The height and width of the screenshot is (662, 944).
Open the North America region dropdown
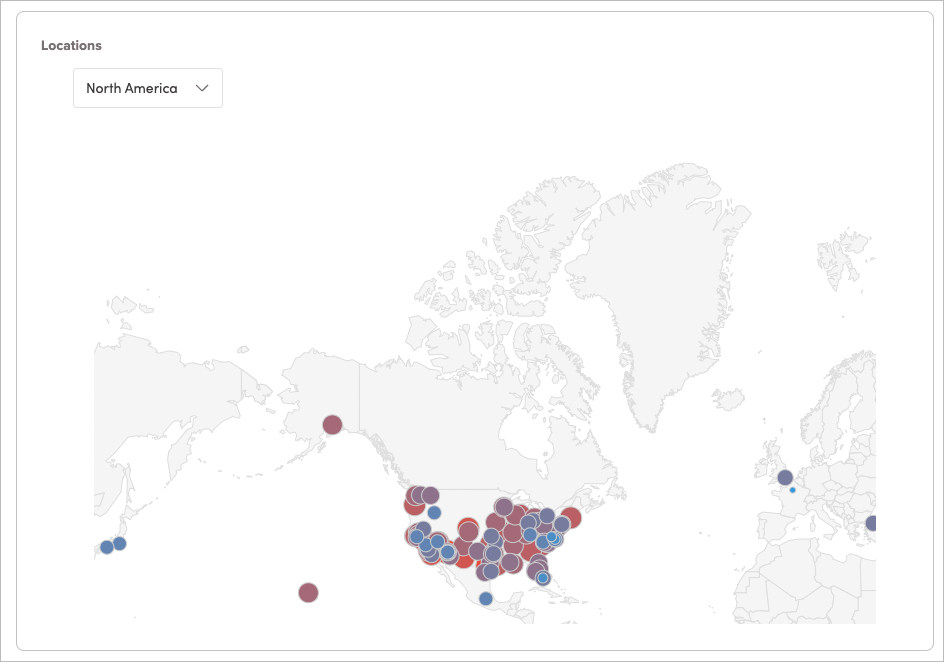[x=148, y=88]
